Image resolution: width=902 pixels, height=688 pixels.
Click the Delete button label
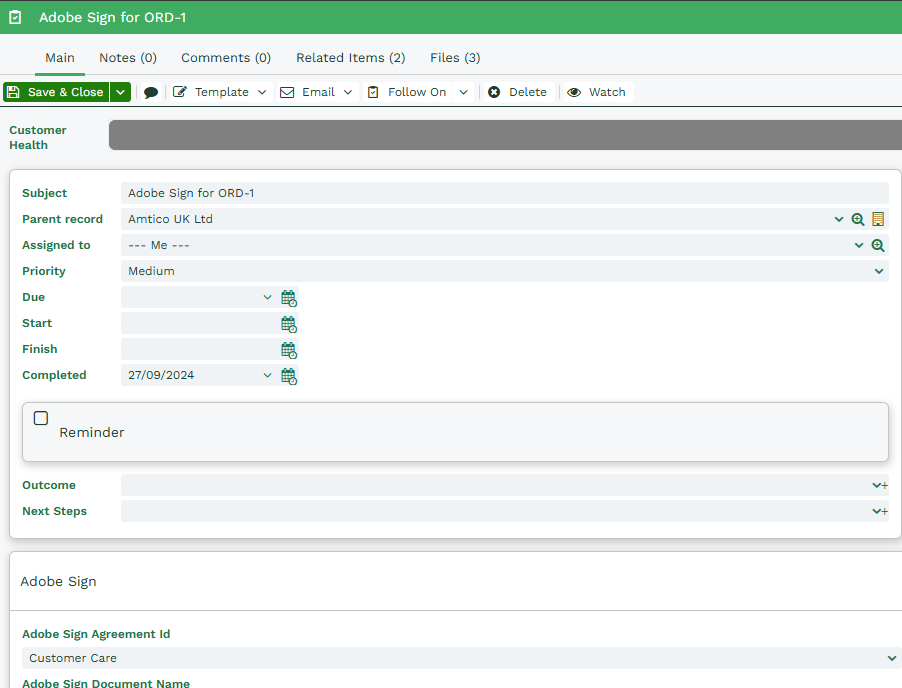pos(528,92)
